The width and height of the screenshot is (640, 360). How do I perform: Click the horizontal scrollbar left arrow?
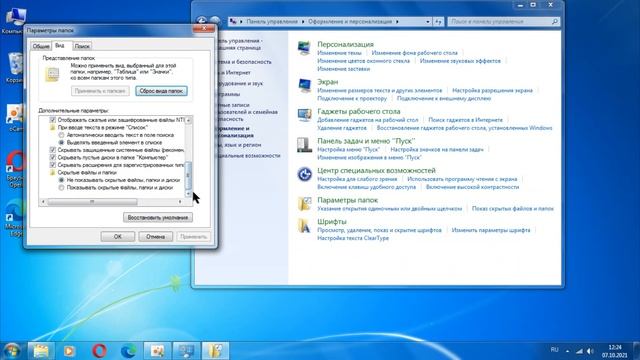coord(43,202)
